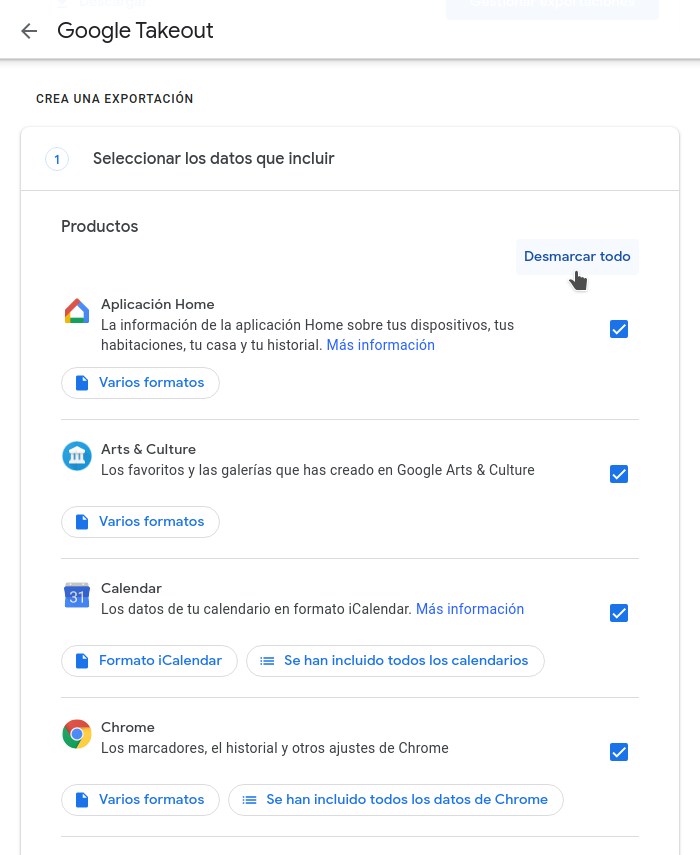The width and height of the screenshot is (700, 855).
Task: Open Más información link for Aplicación Home
Action: [x=380, y=345]
